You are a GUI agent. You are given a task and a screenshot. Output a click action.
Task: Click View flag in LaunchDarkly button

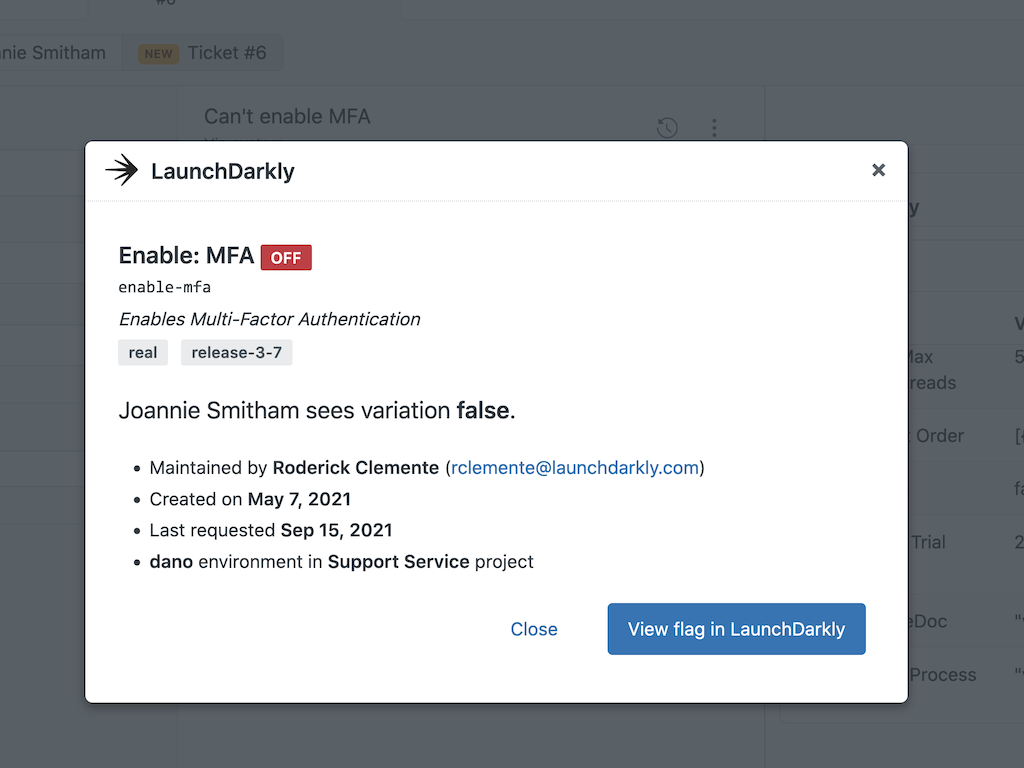click(736, 629)
